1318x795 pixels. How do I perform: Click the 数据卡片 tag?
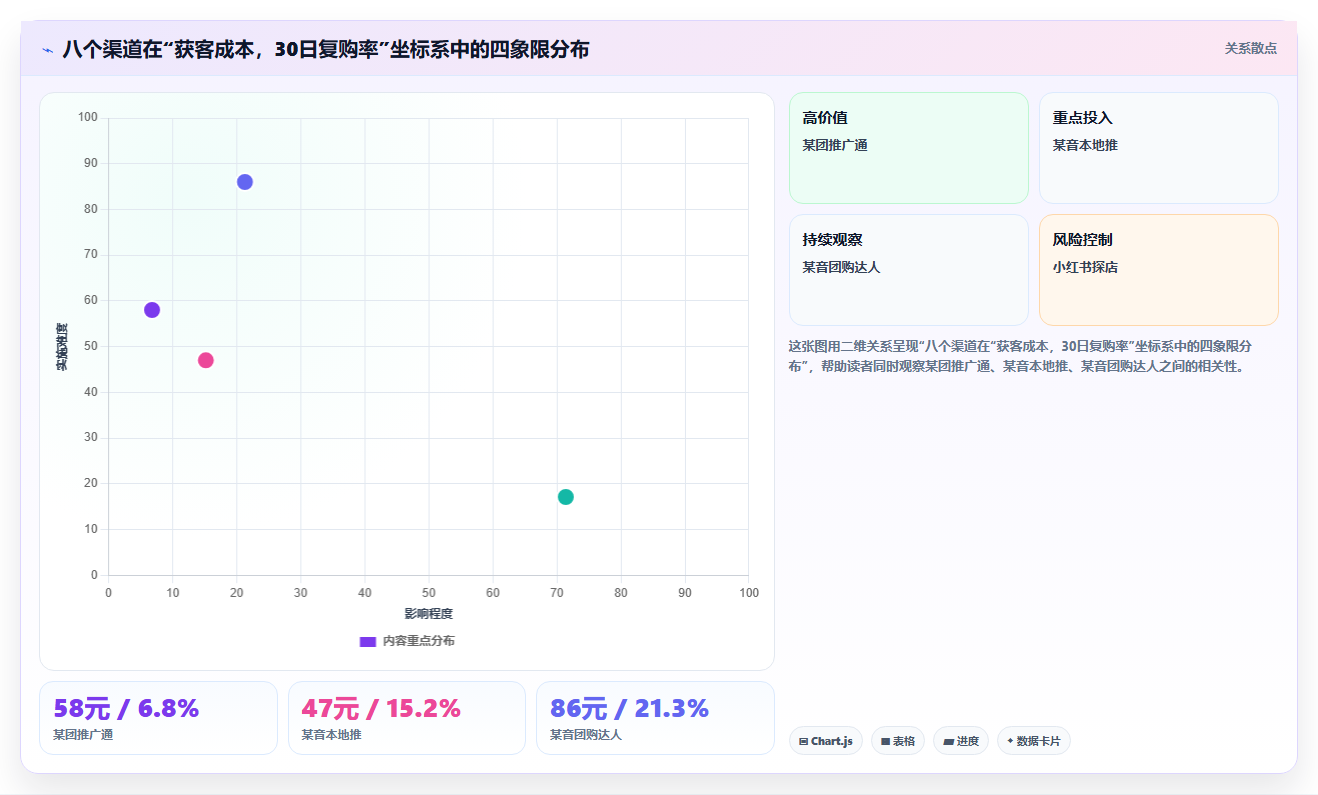(1034, 741)
